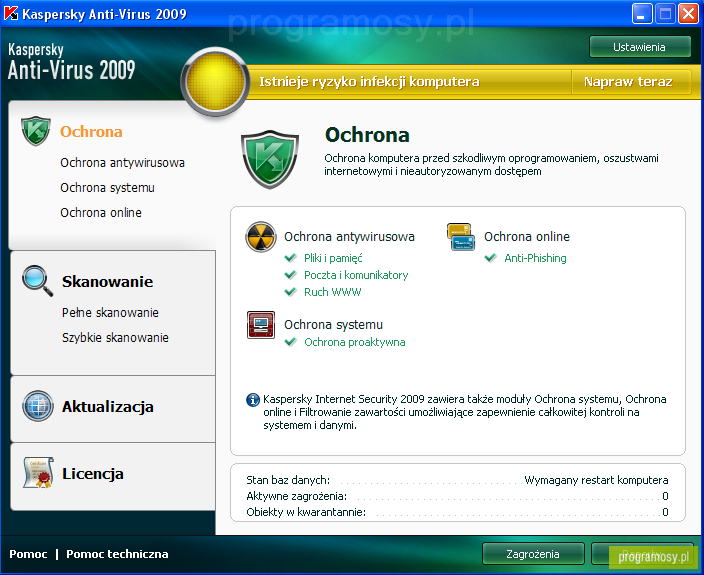Click the Ochrona online heading in main panel
Image resolution: width=704 pixels, height=575 pixels.
tap(527, 237)
